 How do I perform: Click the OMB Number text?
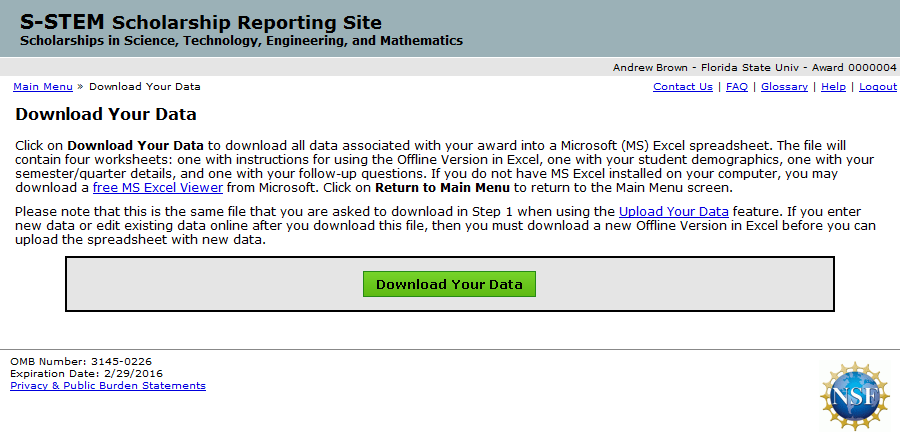pos(81,361)
